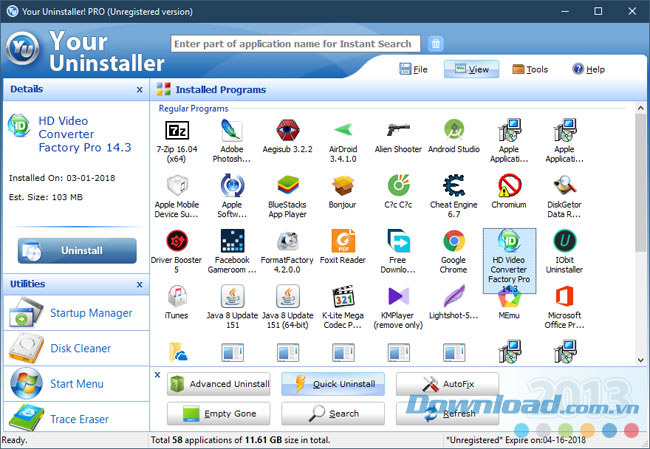Select the FormatFactory 4.2.0.0 icon
650x449 pixels.
tap(288, 241)
